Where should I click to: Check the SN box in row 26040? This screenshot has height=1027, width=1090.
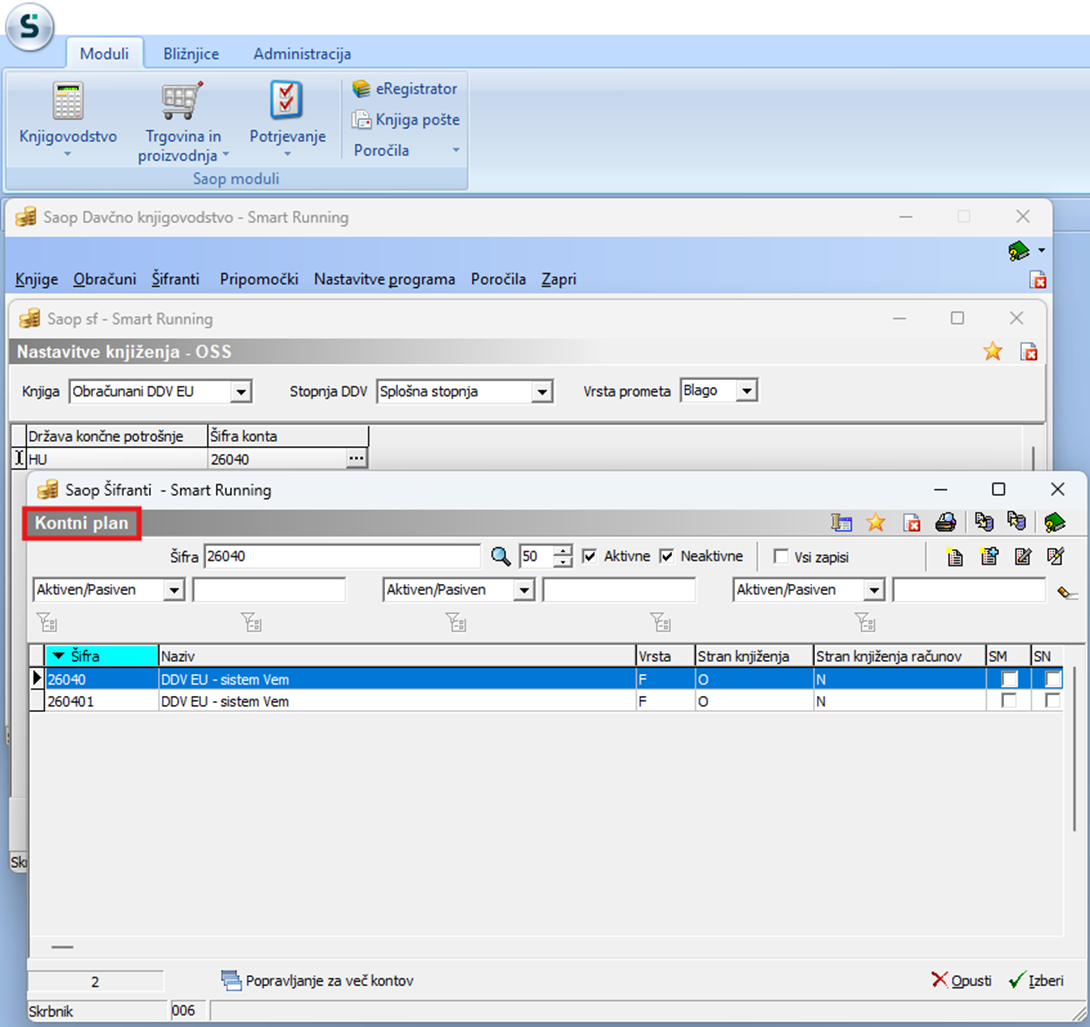coord(1053,679)
